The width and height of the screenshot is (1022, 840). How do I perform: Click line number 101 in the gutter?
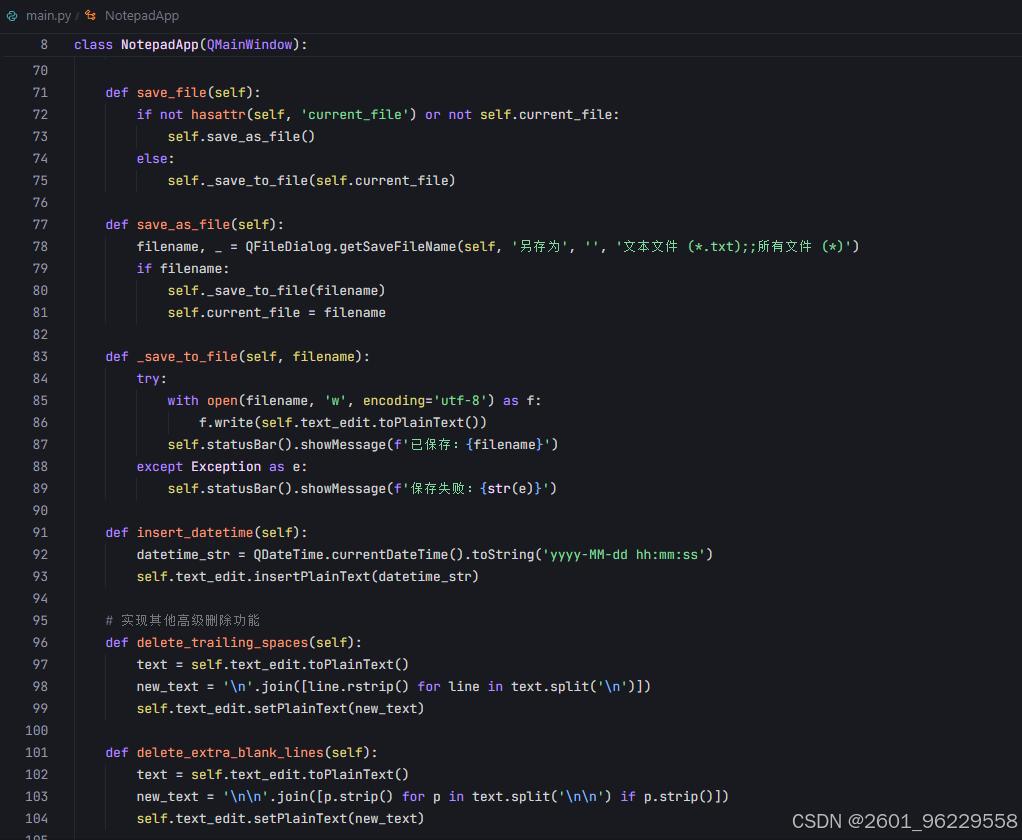pos(36,753)
